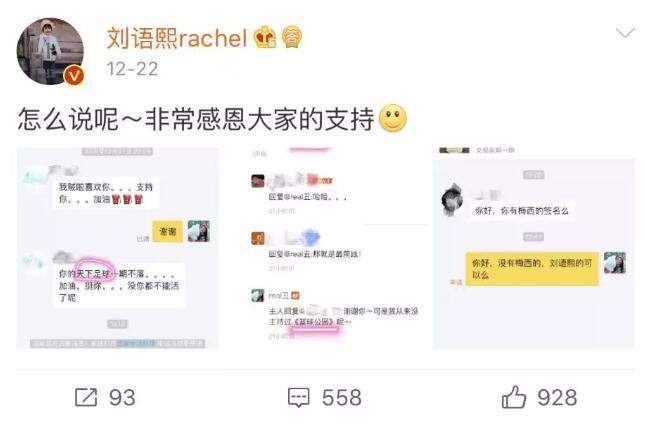Open the first chat screenshot image

coord(118,249)
